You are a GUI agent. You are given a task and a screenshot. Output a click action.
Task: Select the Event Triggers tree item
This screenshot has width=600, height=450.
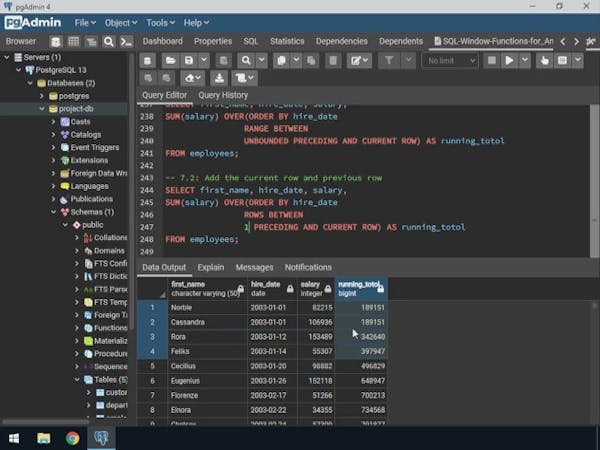(95, 147)
